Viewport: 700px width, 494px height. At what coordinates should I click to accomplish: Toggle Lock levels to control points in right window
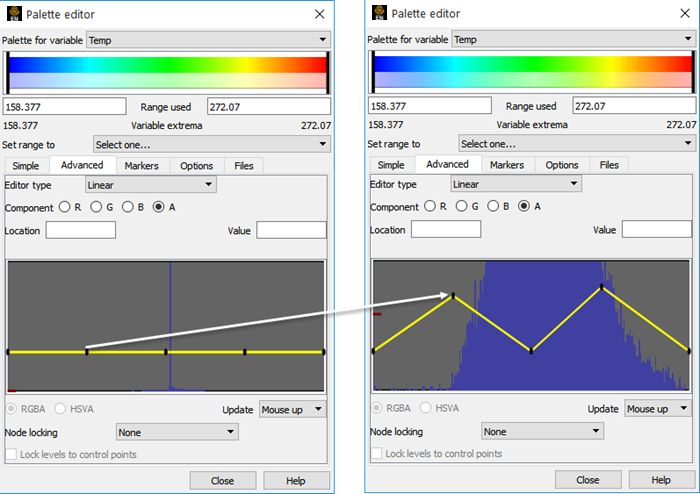pyautogui.click(x=376, y=453)
